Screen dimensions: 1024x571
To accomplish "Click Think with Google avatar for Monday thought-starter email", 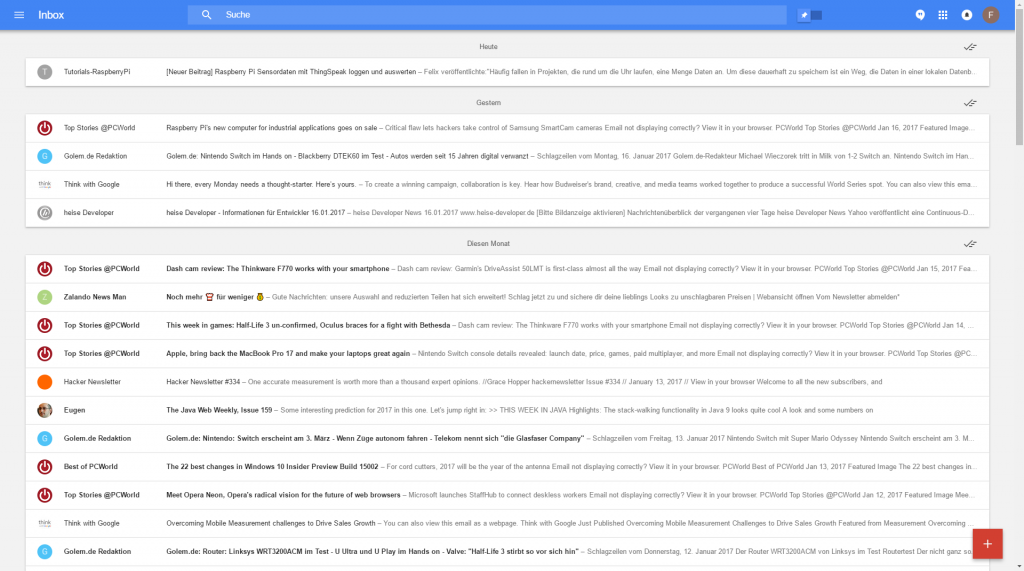I will 44,184.
